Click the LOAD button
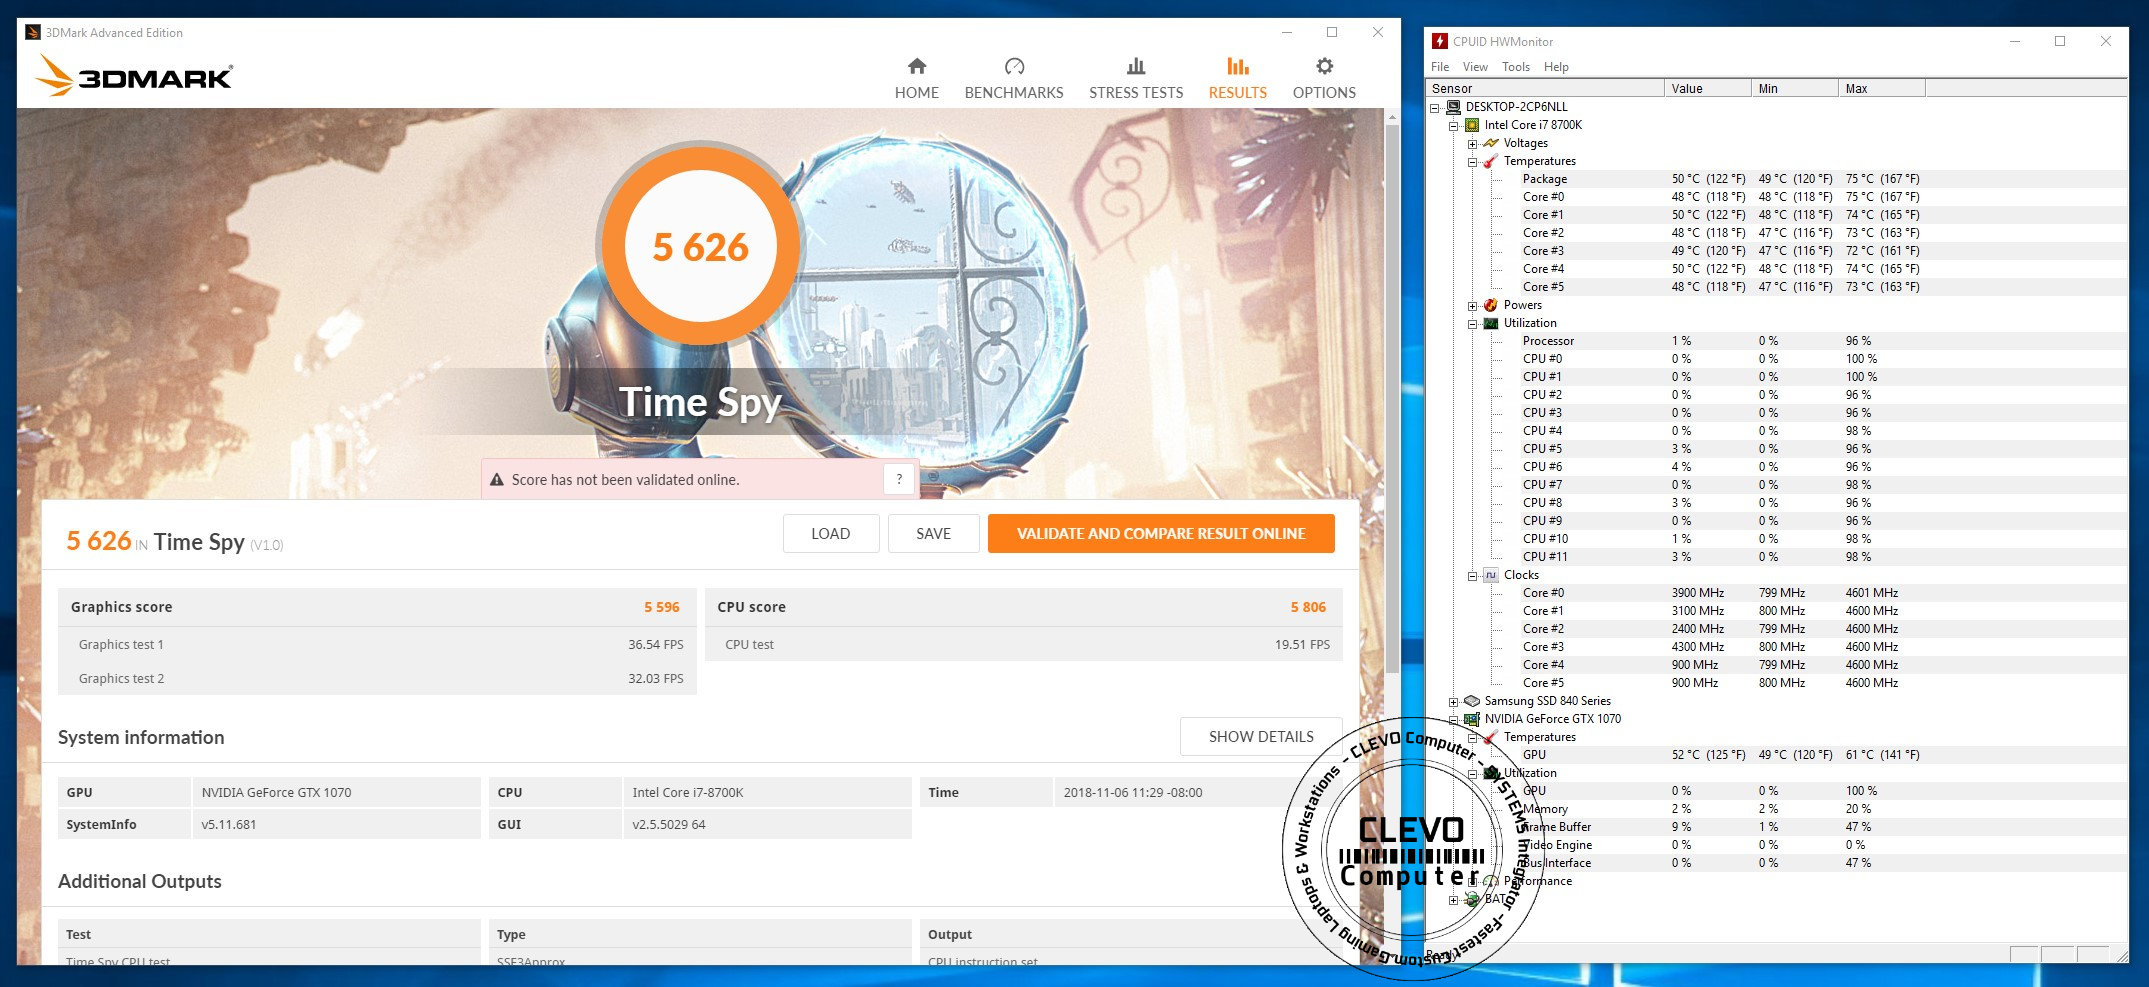The width and height of the screenshot is (2149, 987). tap(831, 534)
